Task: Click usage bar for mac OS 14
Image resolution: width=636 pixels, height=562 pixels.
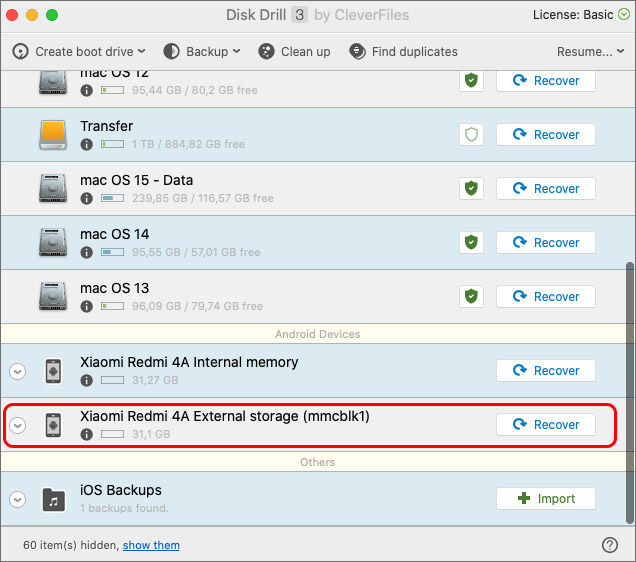Action: pos(112,252)
